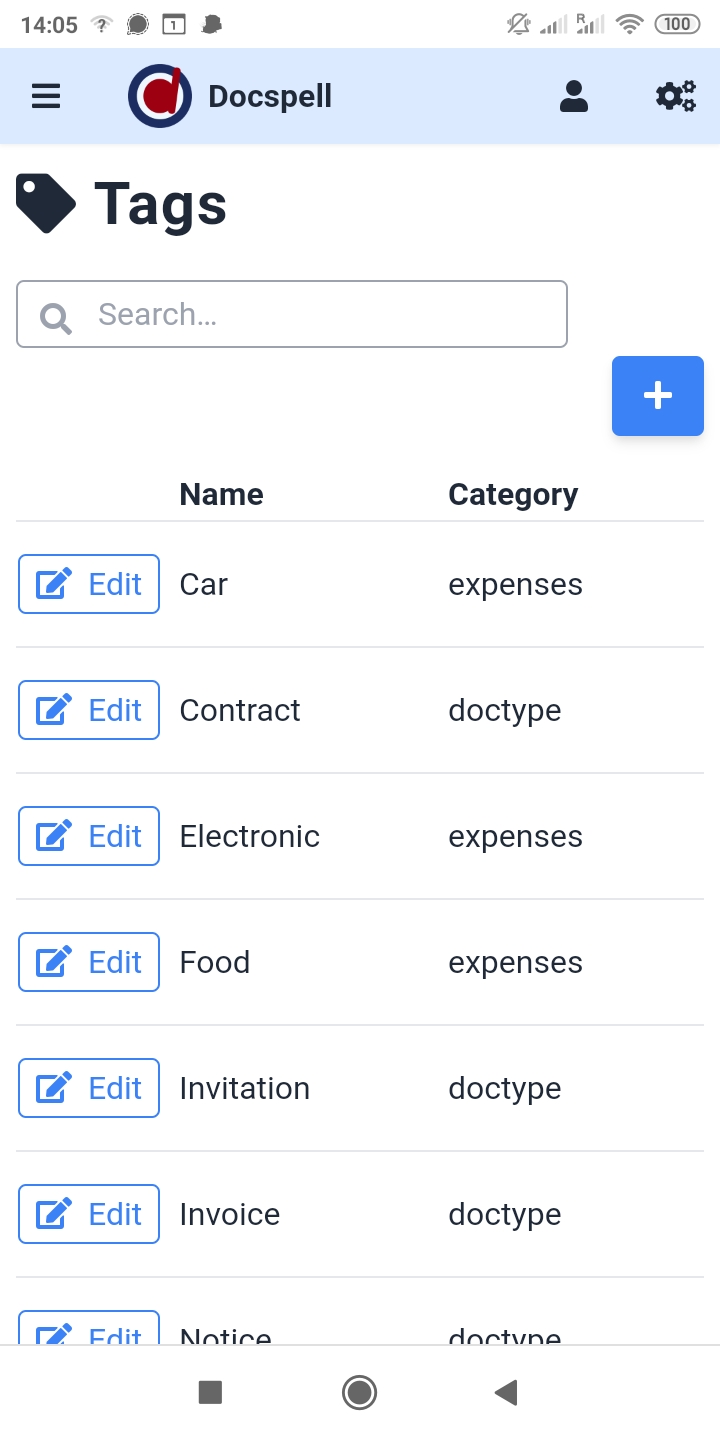This screenshot has width=720, height=1440.
Task: Tap the recent apps square button
Action: 210,1392
